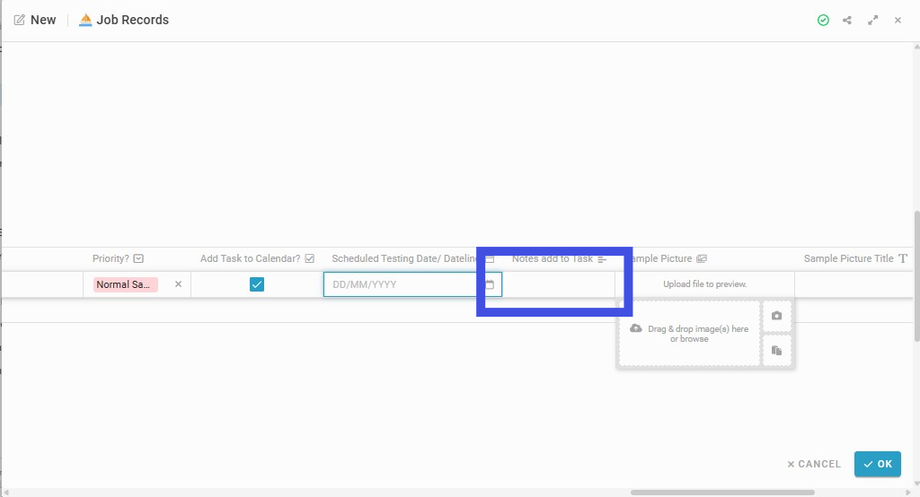Paste image using the clipboard icon

(776, 350)
